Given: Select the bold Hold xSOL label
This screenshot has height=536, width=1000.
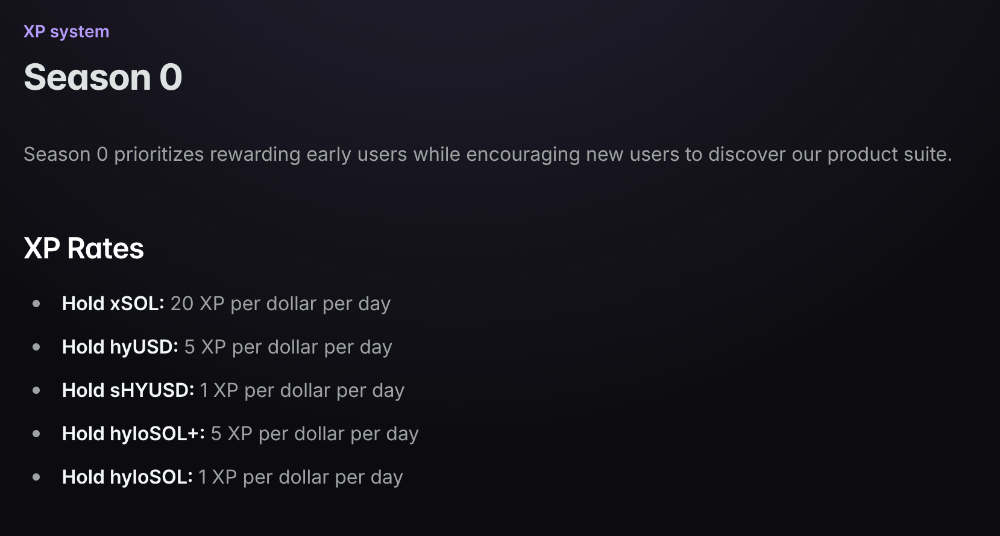Looking at the screenshot, I should click(112, 303).
